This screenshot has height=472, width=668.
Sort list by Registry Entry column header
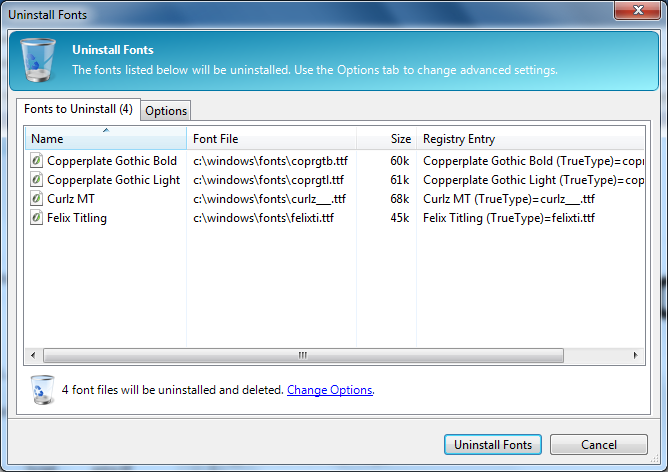(530, 139)
